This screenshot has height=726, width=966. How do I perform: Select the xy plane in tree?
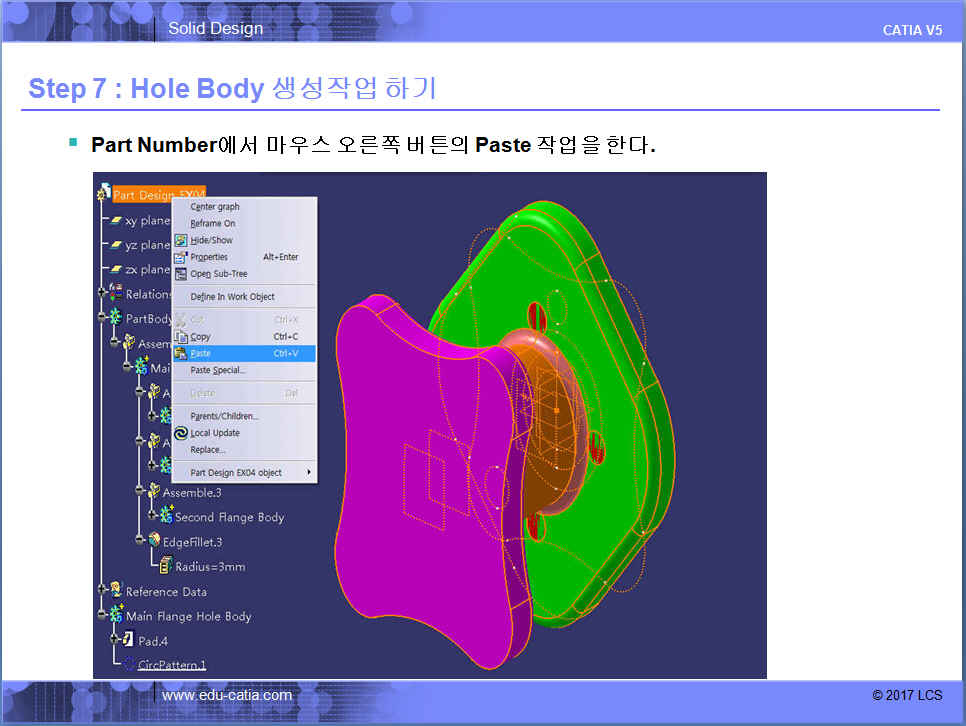147,221
